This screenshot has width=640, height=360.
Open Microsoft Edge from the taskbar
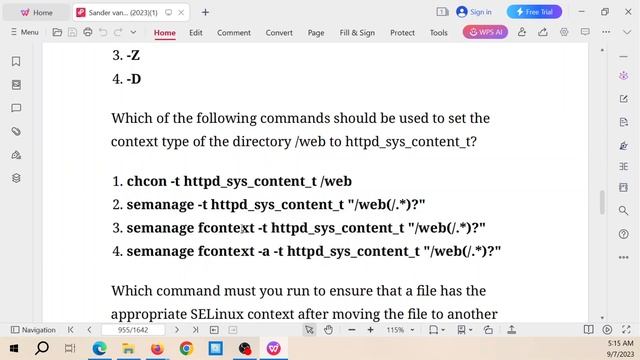click(x=99, y=349)
